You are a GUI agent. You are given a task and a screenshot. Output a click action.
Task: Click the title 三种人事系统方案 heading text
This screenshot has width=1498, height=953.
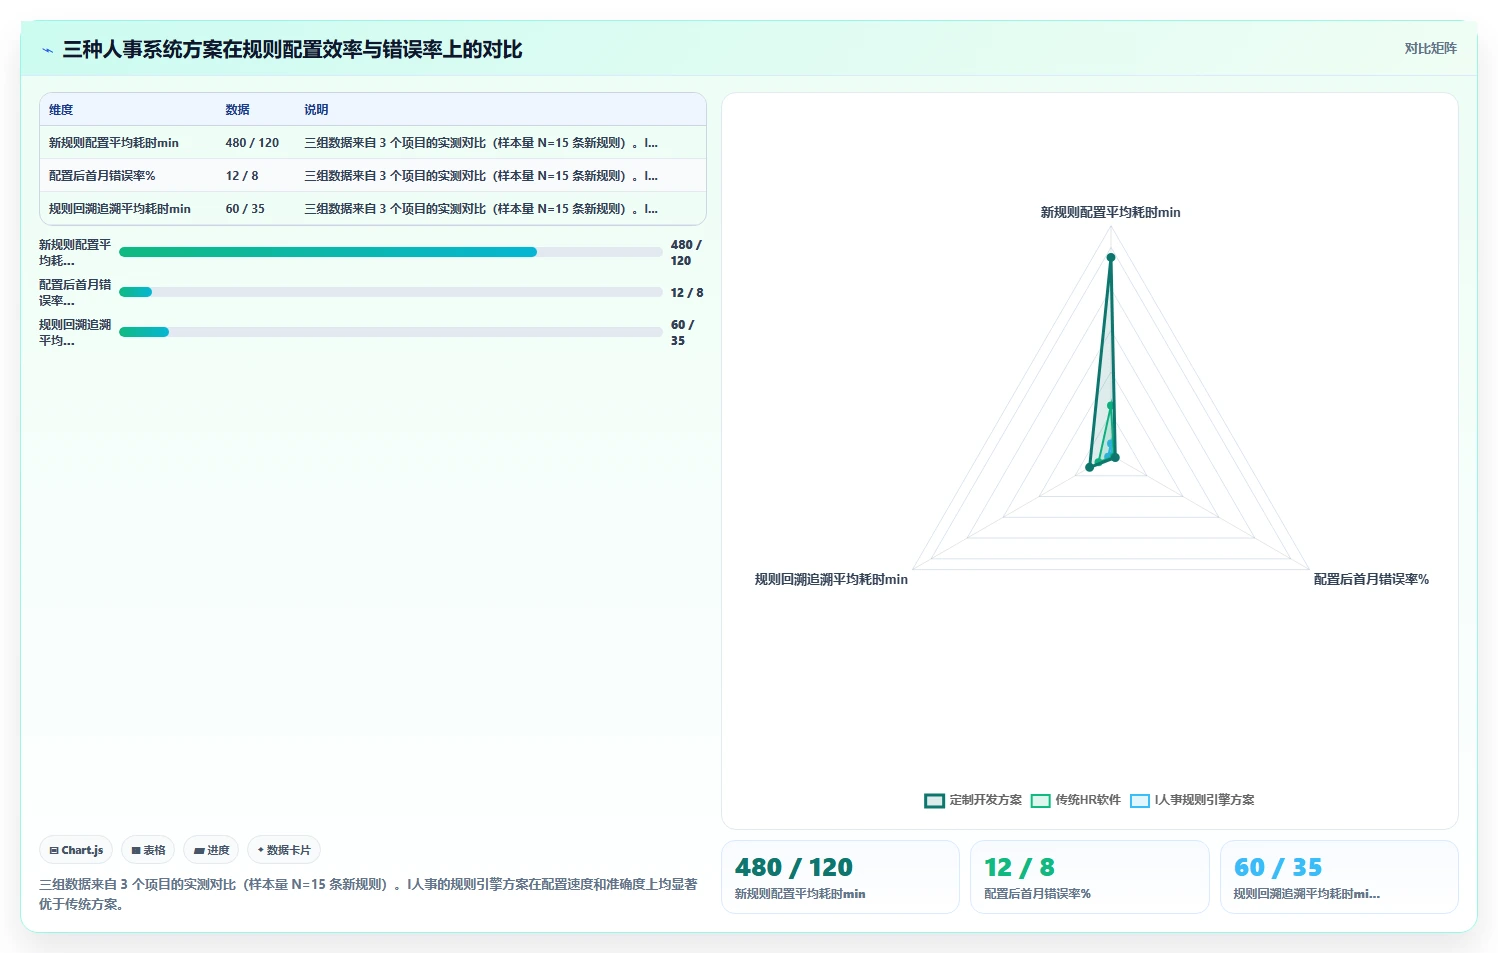coord(292,50)
